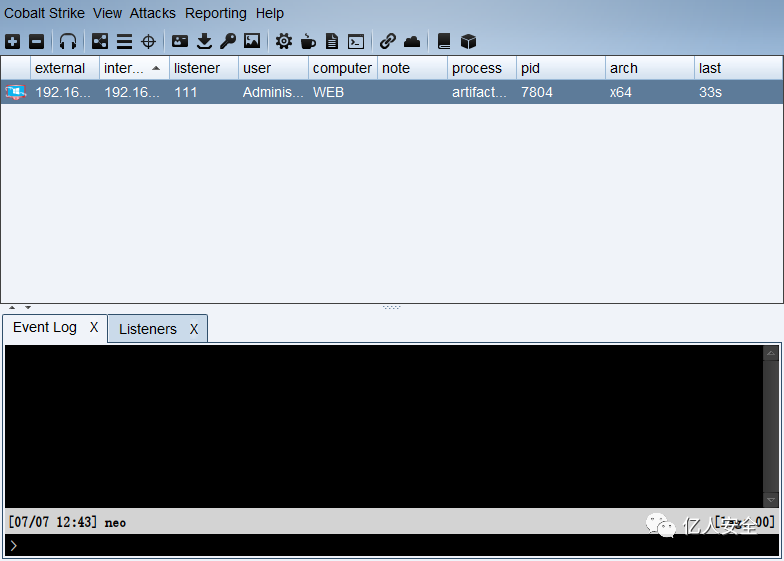The height and width of the screenshot is (561, 784).
Task: Click the neo username in status bar
Action: coord(115,523)
